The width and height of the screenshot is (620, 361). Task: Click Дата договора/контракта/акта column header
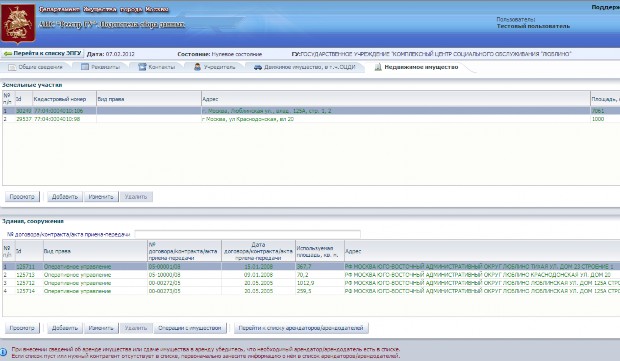click(x=258, y=251)
